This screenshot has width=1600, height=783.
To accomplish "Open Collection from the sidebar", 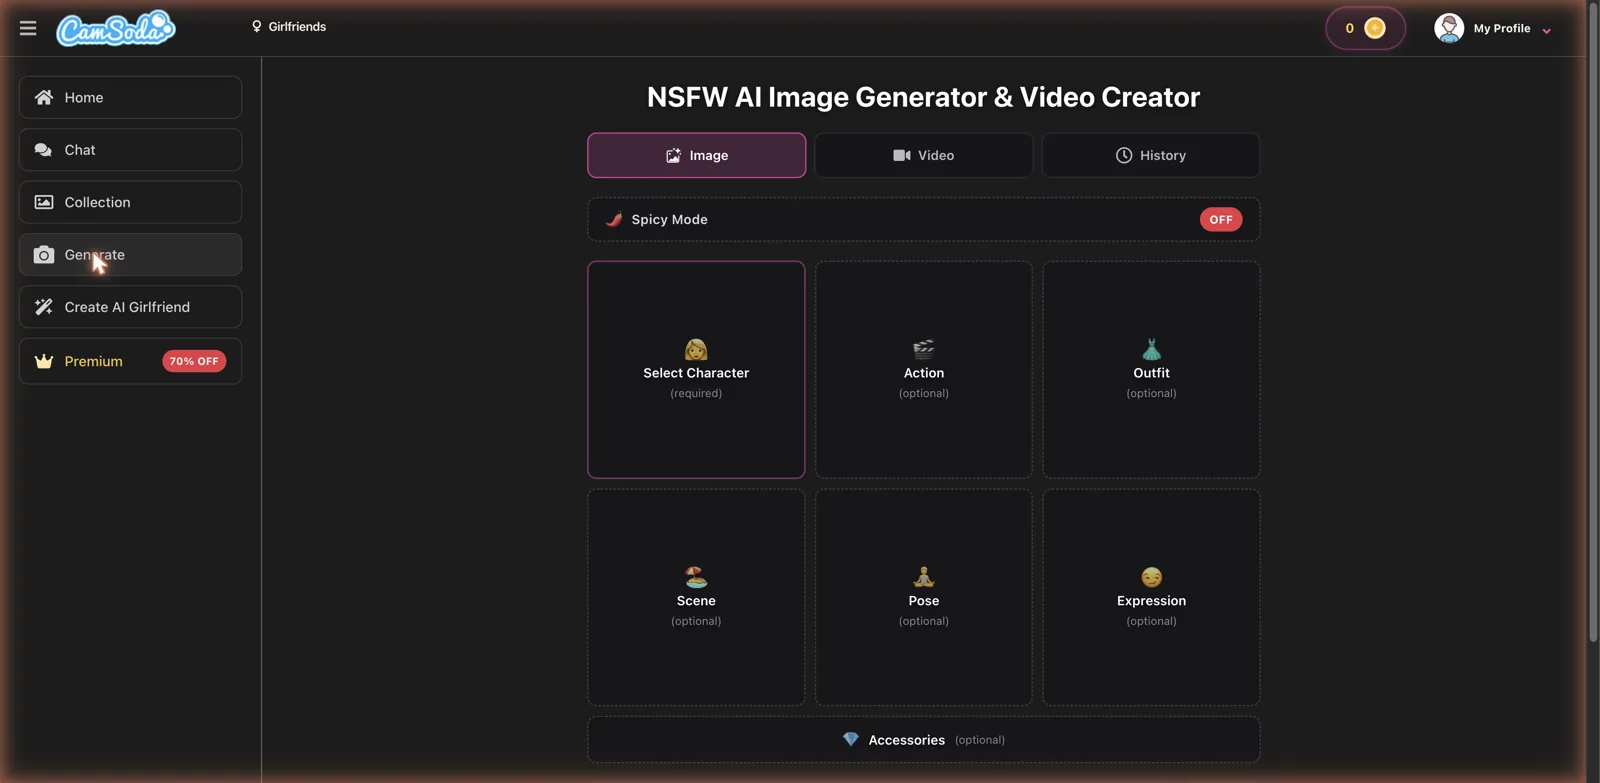I will click(x=130, y=202).
